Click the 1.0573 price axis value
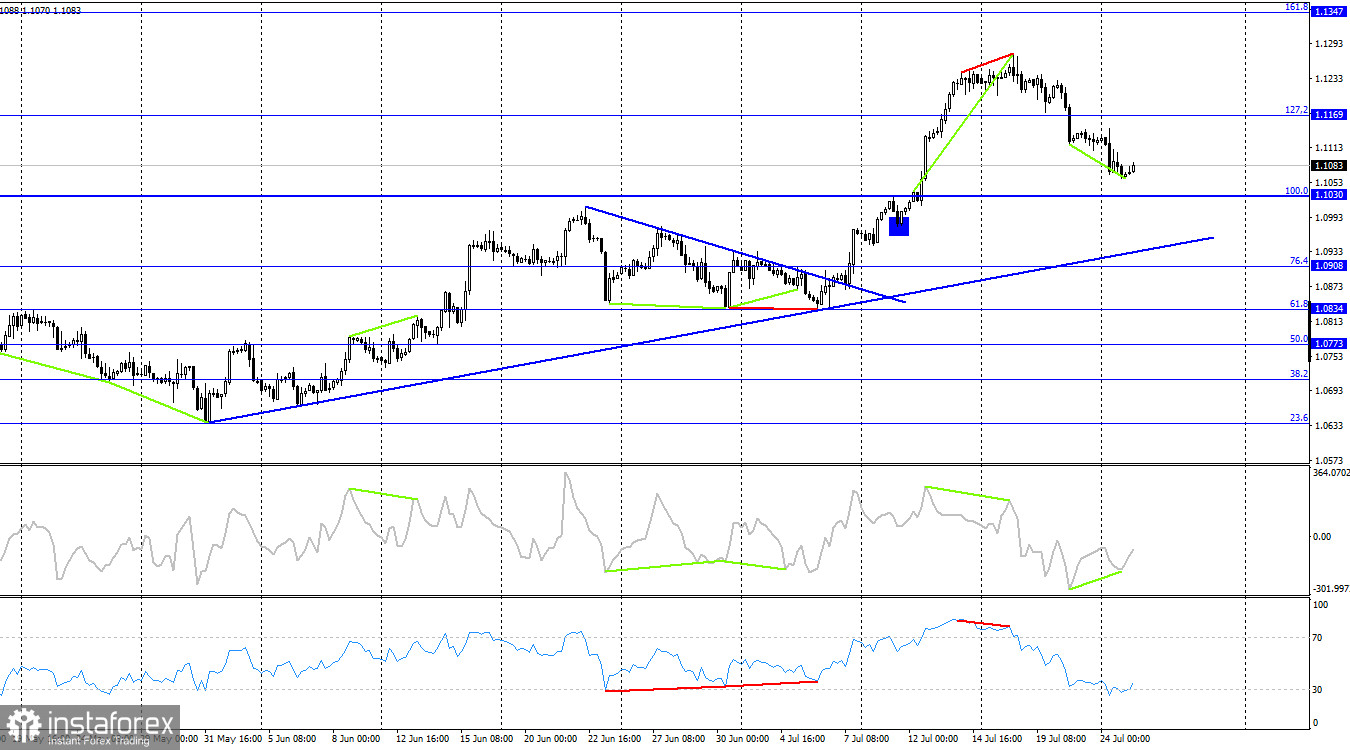Viewport: 1350px width, 750px height. tap(1331, 461)
